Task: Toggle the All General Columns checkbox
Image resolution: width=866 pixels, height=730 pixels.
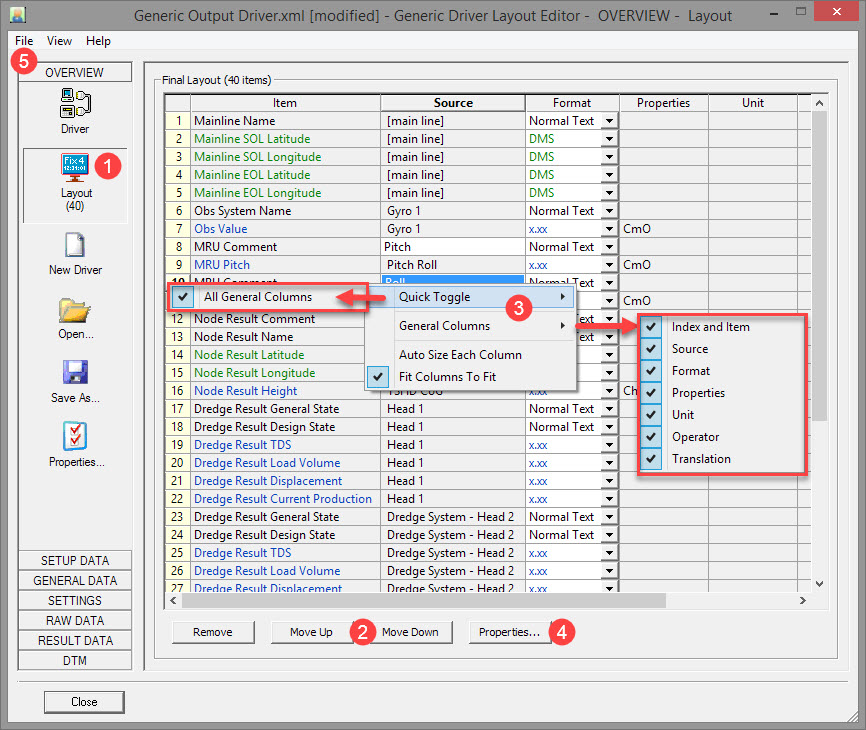Action: pos(182,297)
